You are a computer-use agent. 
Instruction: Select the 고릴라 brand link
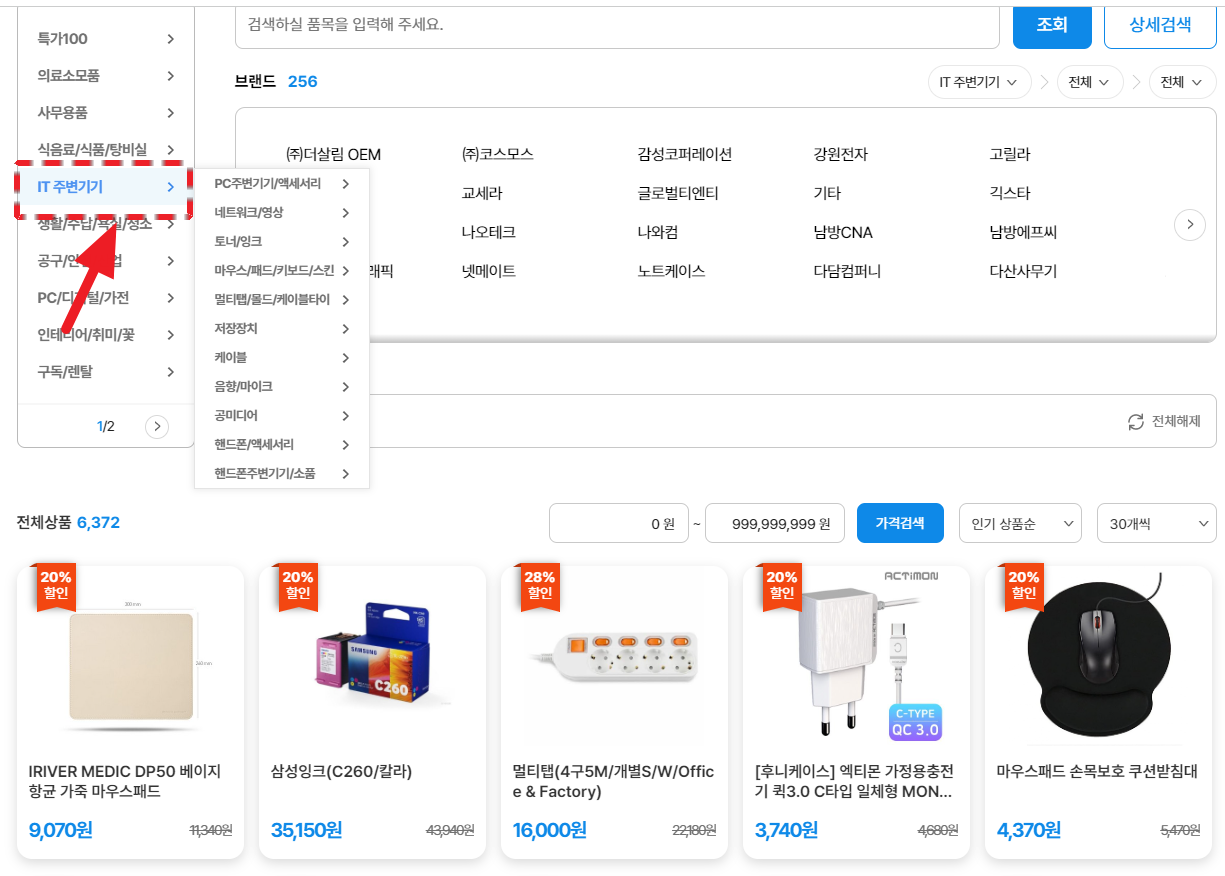[x=1009, y=154]
